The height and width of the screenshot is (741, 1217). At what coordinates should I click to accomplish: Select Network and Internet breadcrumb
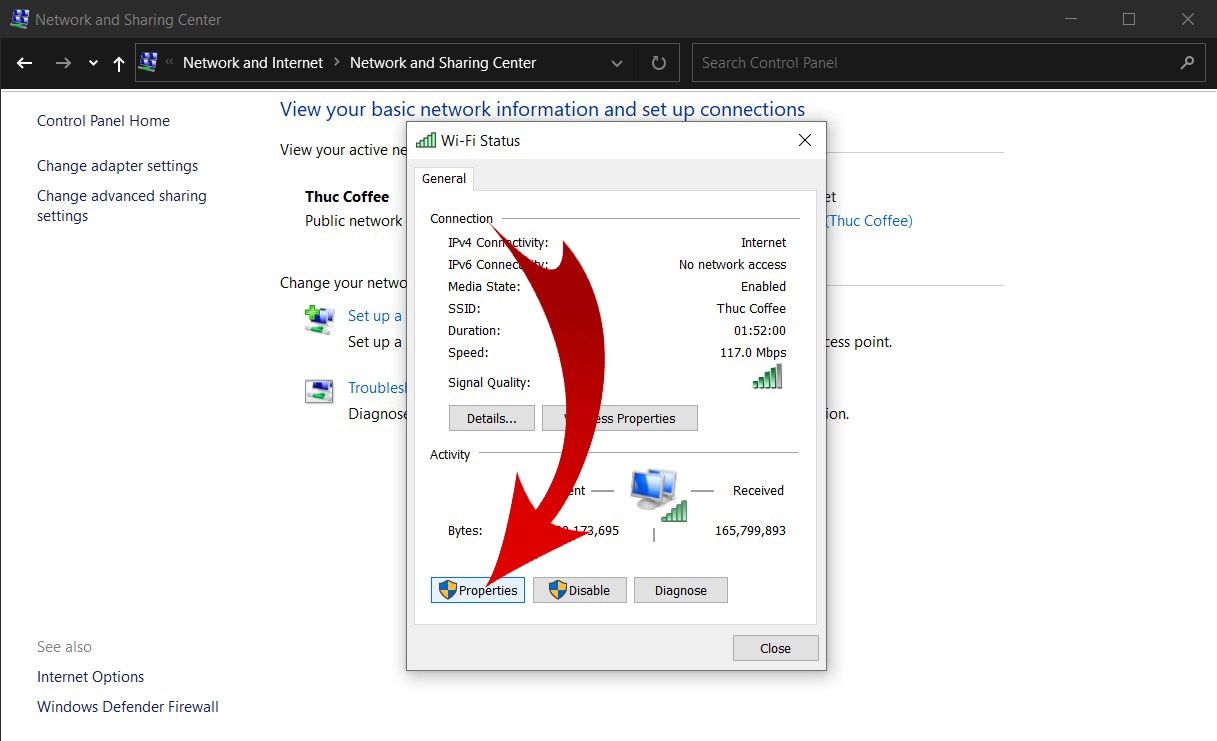pos(253,62)
